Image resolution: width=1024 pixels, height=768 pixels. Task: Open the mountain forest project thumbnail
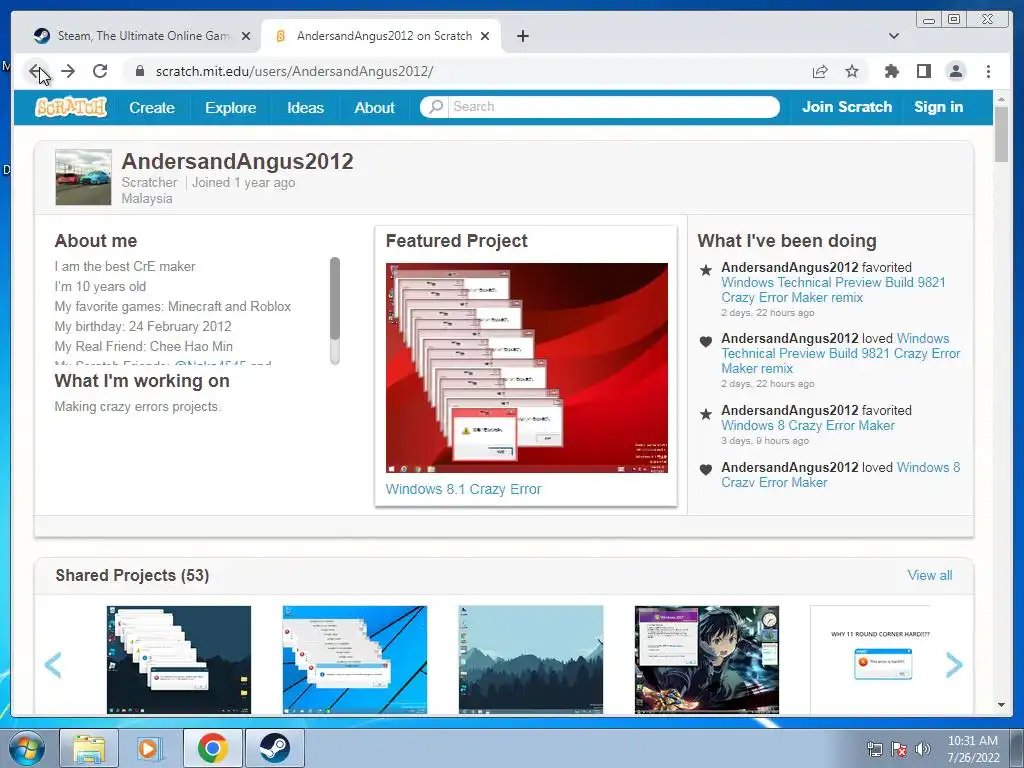(531, 660)
